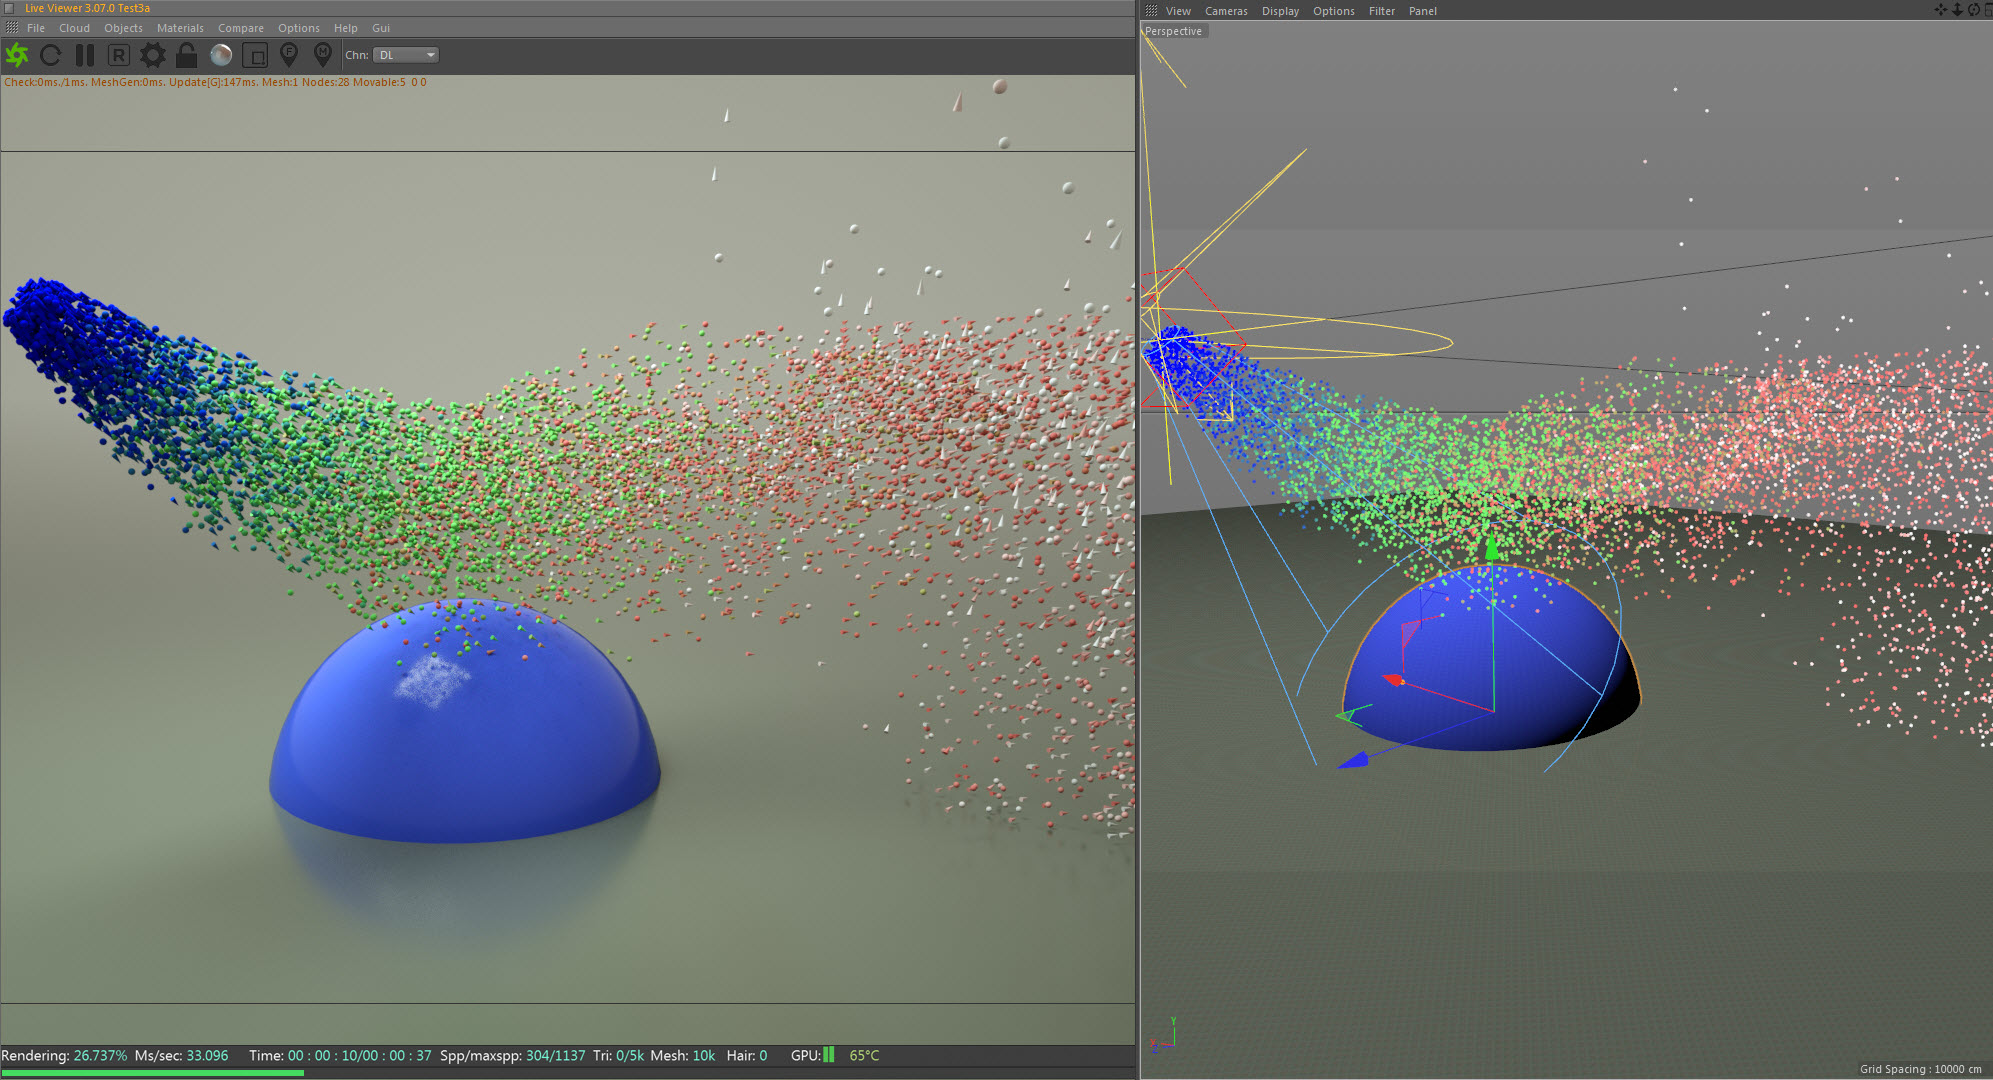The width and height of the screenshot is (1993, 1080).
Task: Restart the render with the circular-arrow icon
Action: pos(51,55)
